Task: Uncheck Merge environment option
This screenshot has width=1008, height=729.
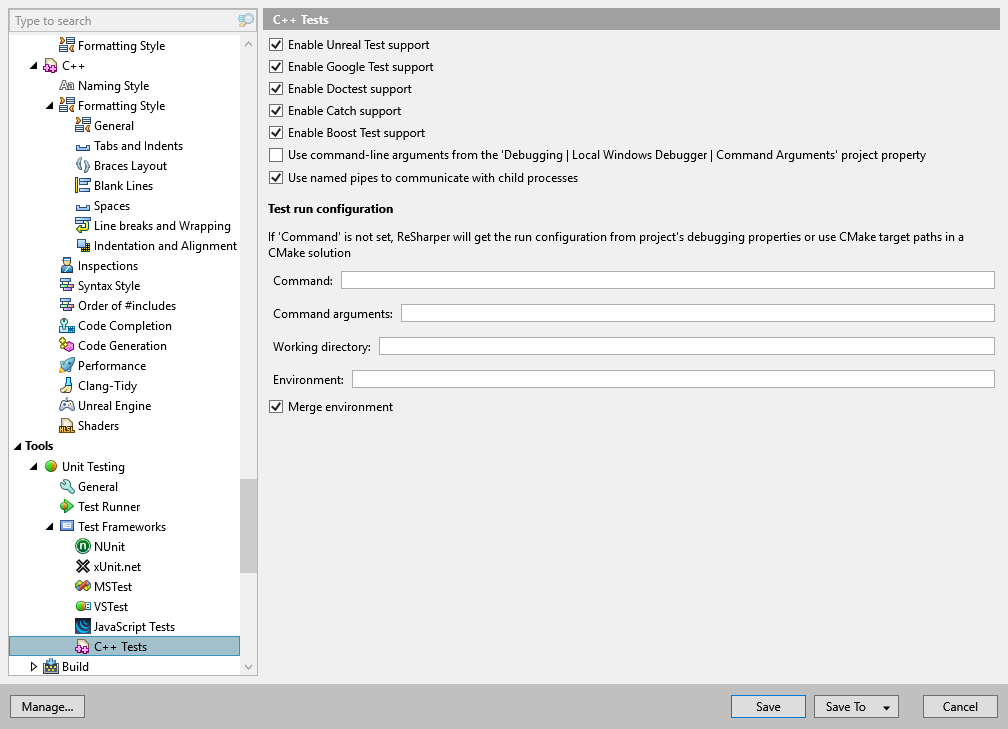Action: coord(277,407)
